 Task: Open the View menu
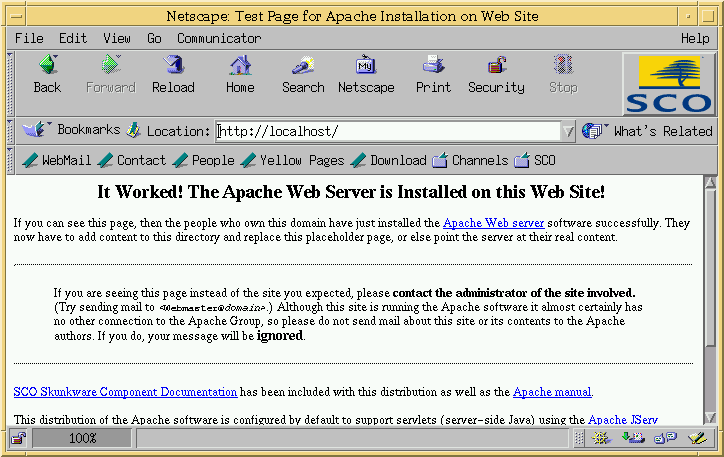coord(117,38)
